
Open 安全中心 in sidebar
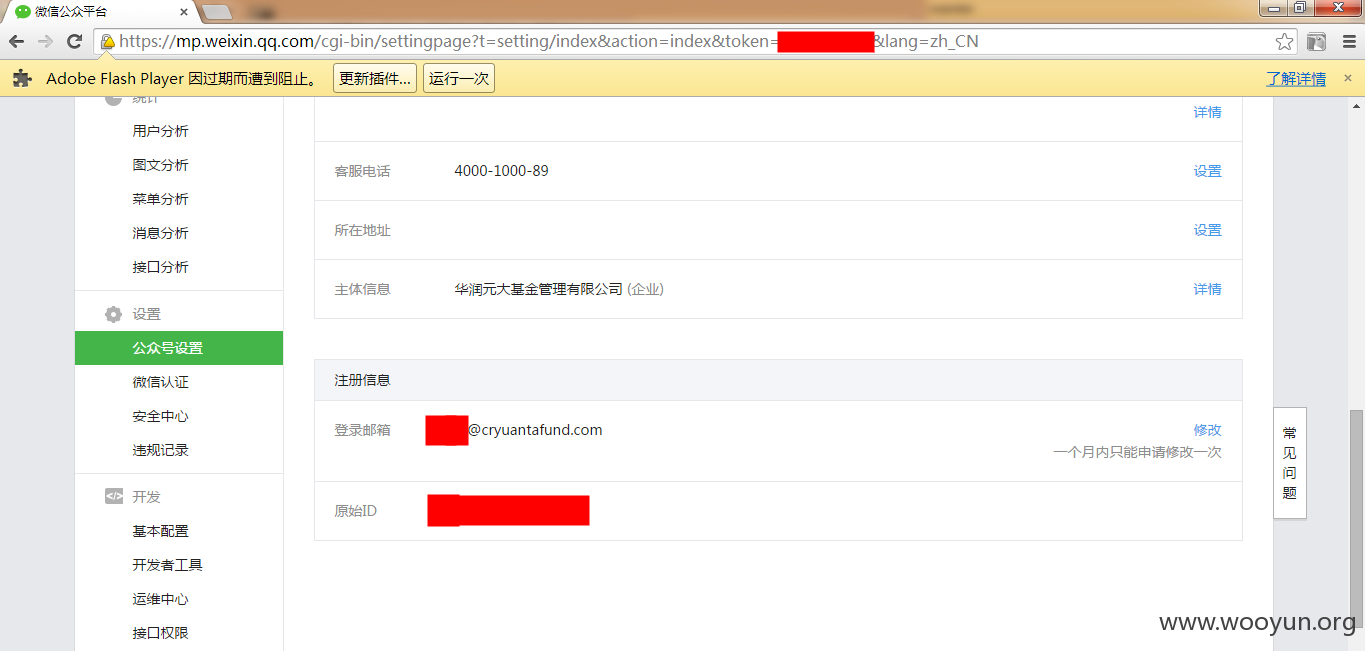[x=160, y=416]
